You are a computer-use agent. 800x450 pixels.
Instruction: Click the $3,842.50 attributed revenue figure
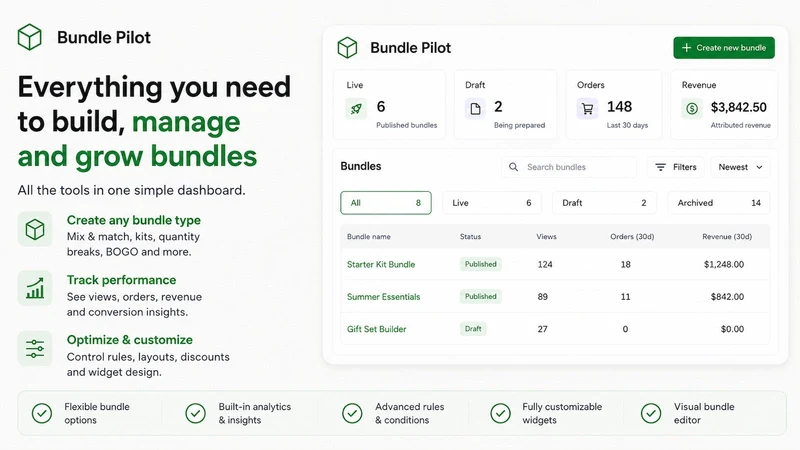coord(739,107)
